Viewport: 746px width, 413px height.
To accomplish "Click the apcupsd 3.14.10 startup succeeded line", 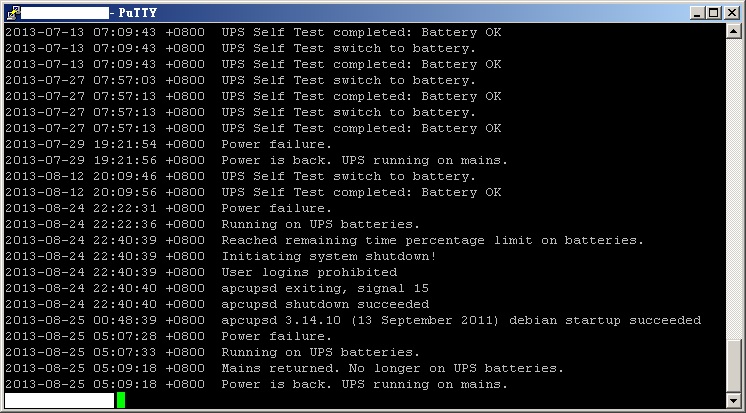I will pyautogui.click(x=461, y=320).
